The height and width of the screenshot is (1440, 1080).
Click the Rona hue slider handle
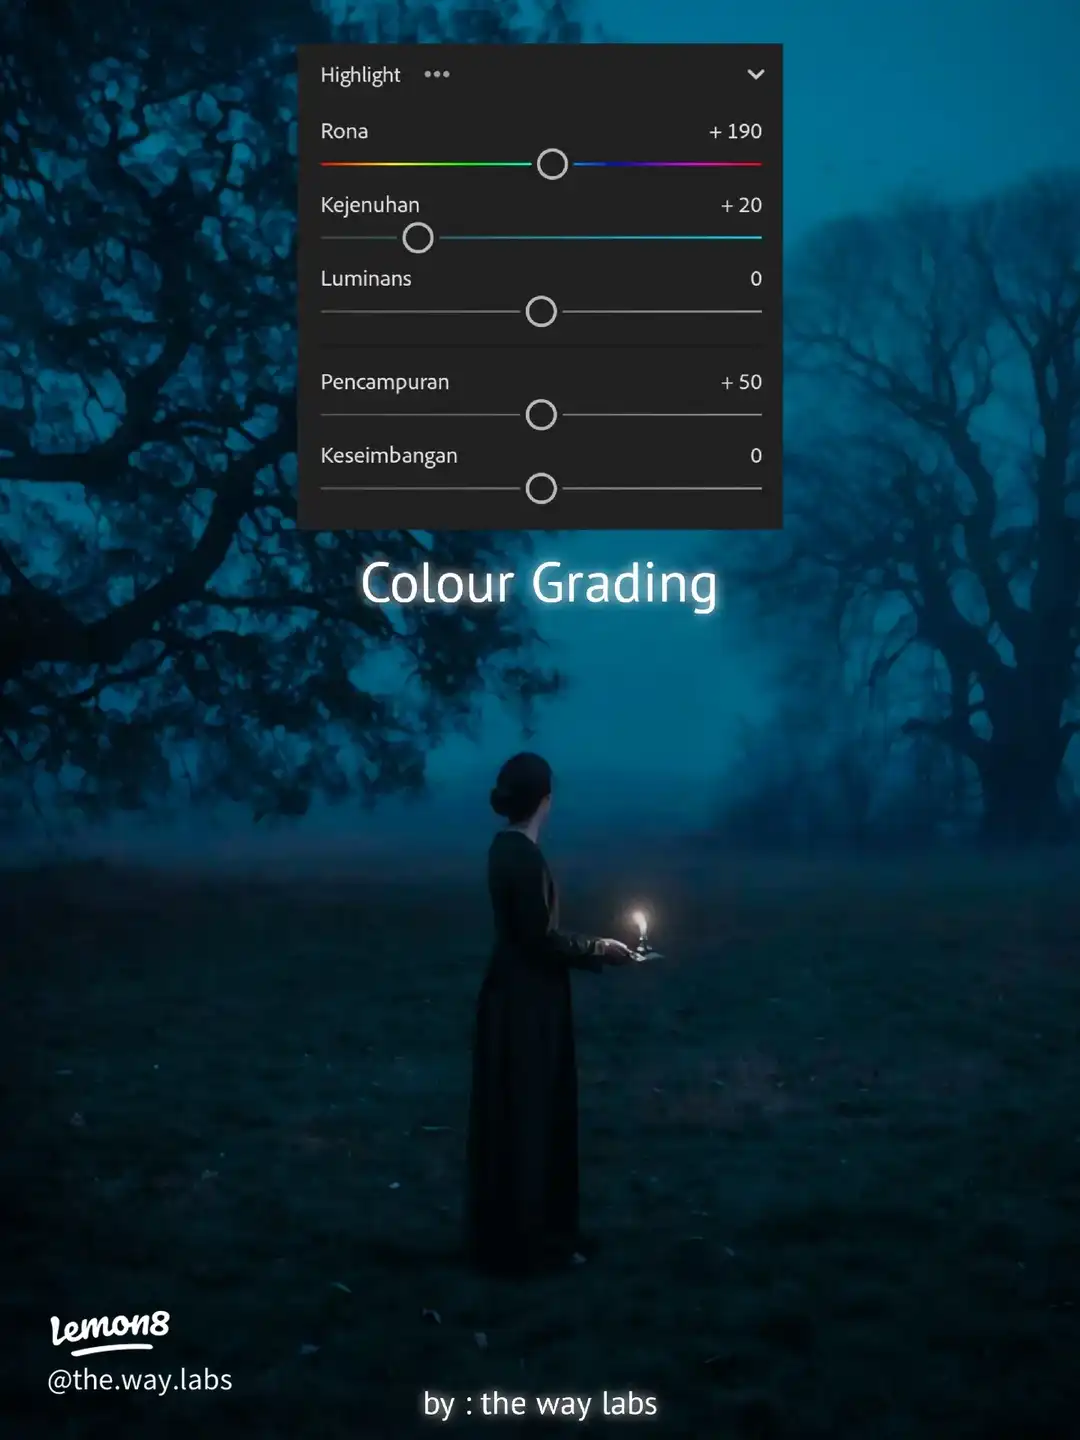552,163
